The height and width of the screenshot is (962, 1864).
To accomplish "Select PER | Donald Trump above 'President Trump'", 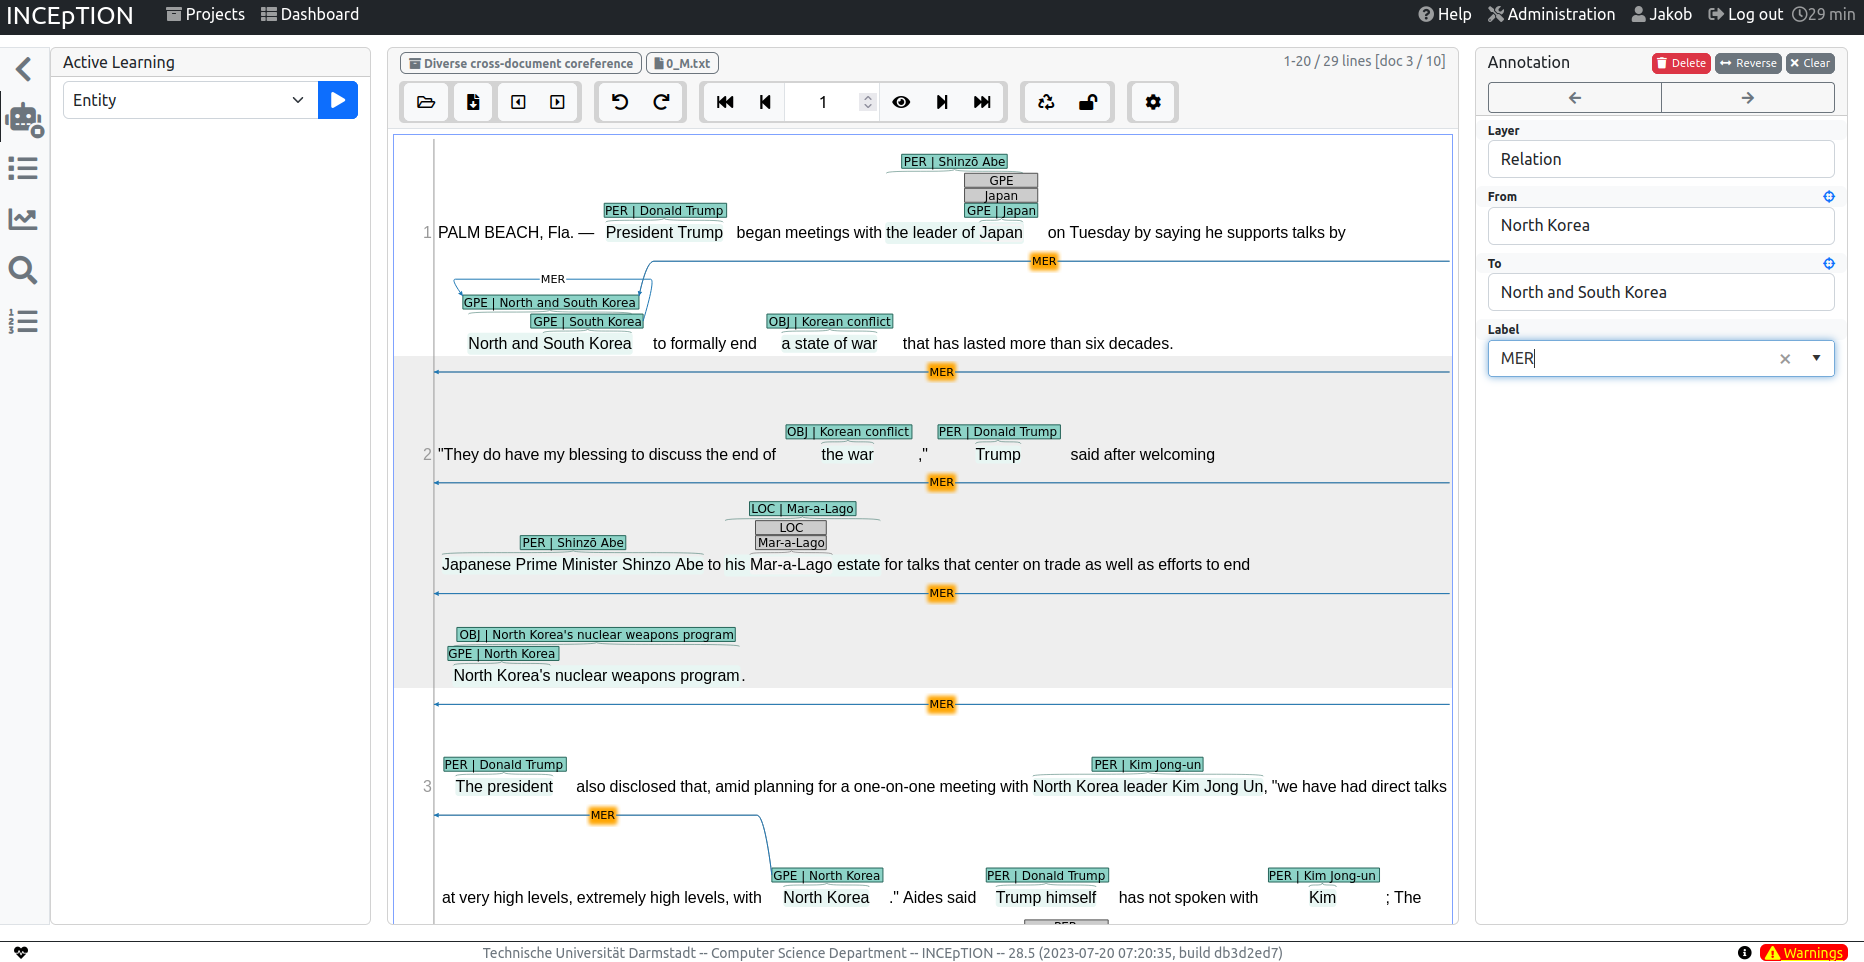I will [664, 211].
